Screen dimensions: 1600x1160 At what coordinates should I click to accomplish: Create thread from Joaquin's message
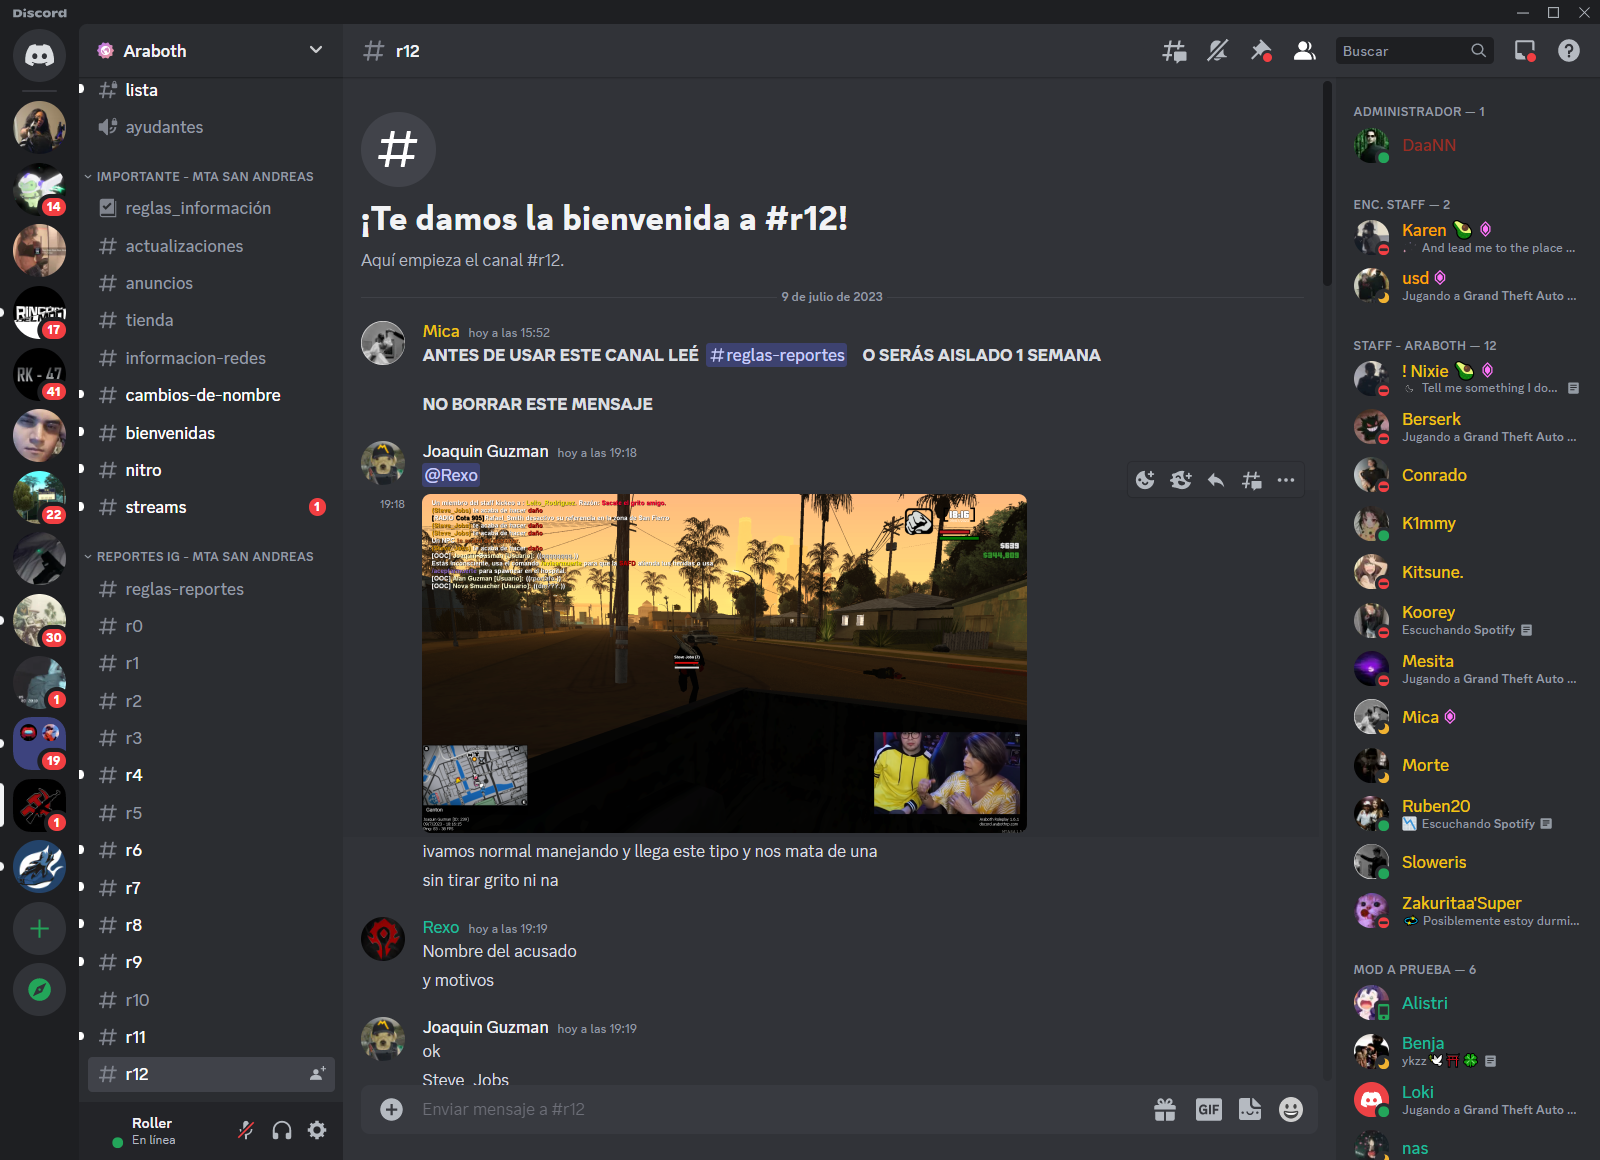(1251, 480)
